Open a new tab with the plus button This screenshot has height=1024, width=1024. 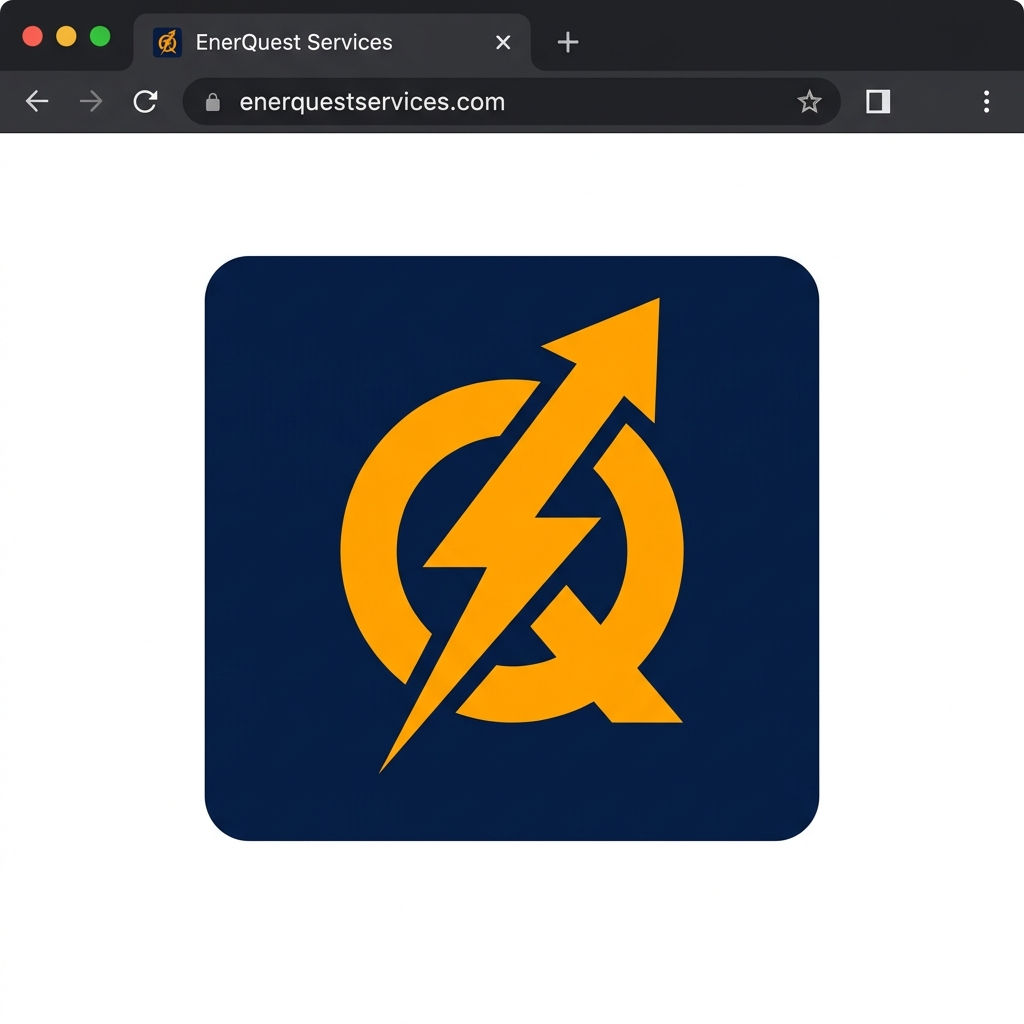tap(568, 42)
